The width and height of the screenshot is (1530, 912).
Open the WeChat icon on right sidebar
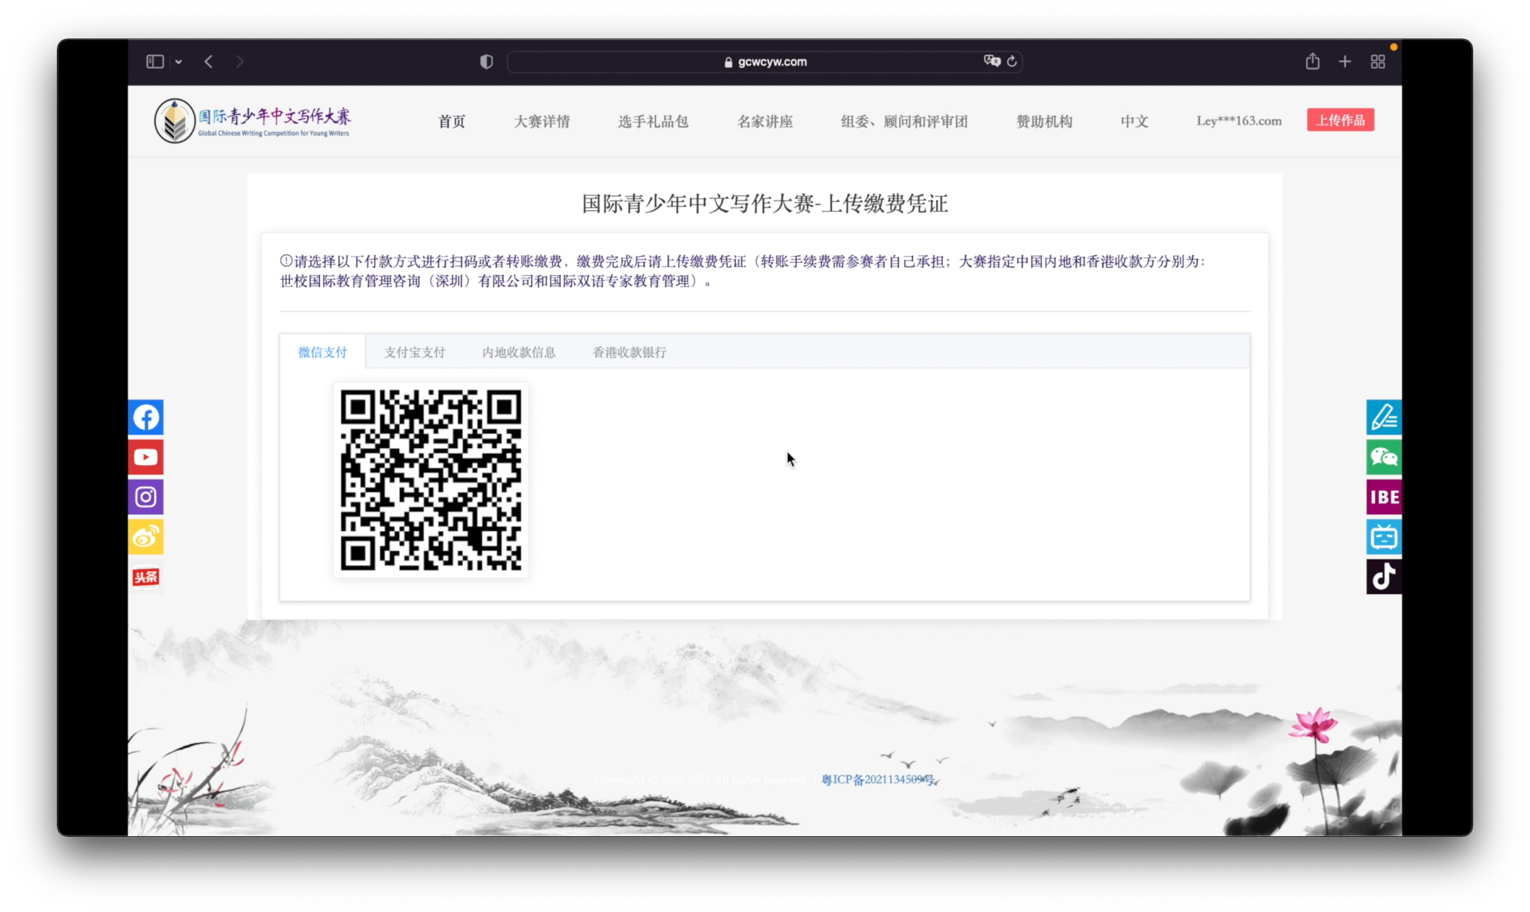1384,457
